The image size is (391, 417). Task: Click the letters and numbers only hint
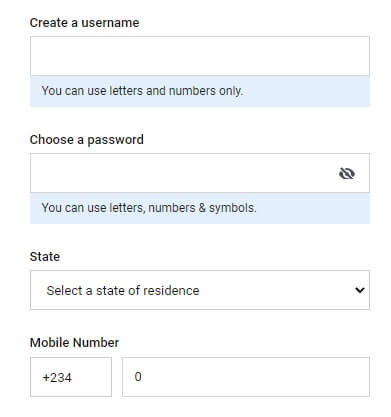pos(142,91)
